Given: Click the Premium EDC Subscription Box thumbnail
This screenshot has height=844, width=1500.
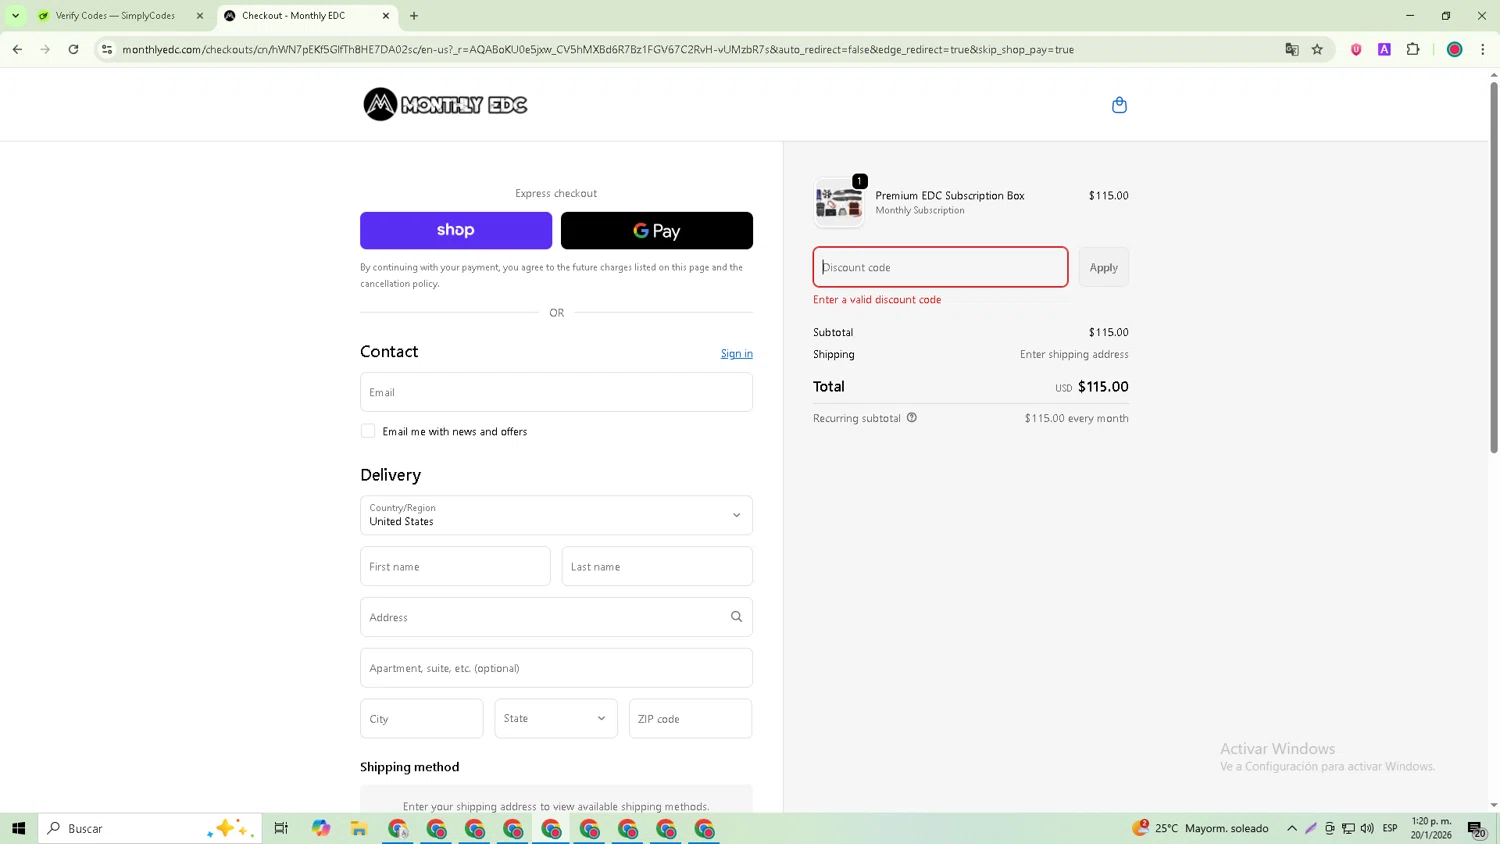Looking at the screenshot, I should (x=839, y=203).
